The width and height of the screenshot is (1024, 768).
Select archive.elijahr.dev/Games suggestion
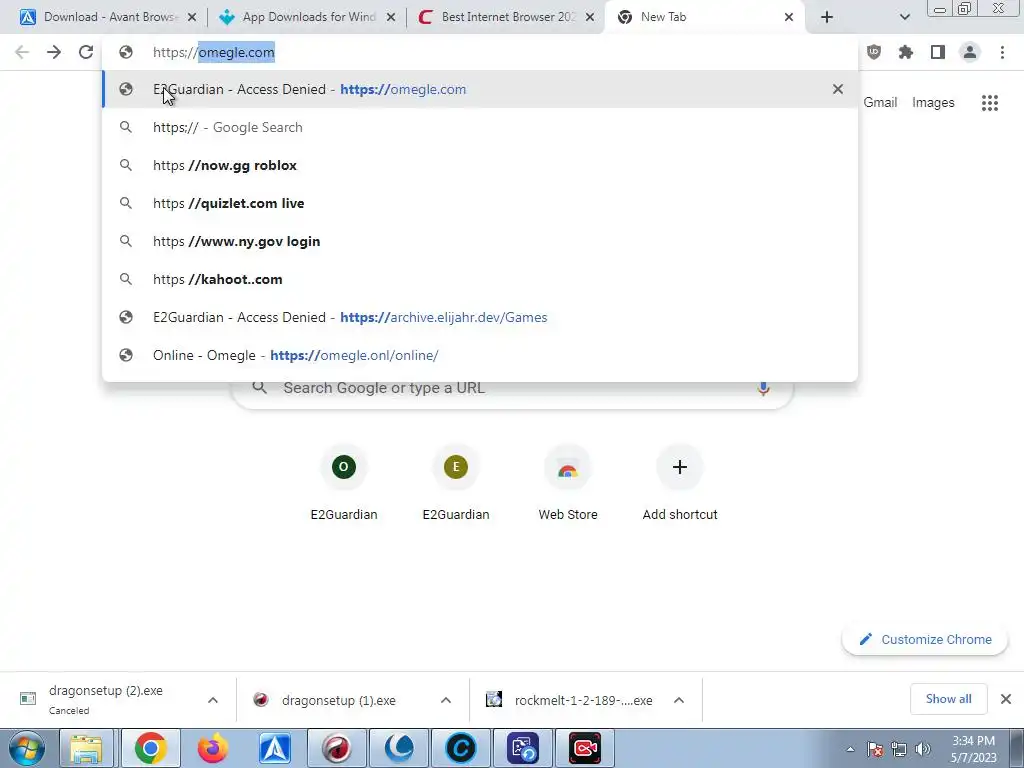tap(480, 317)
